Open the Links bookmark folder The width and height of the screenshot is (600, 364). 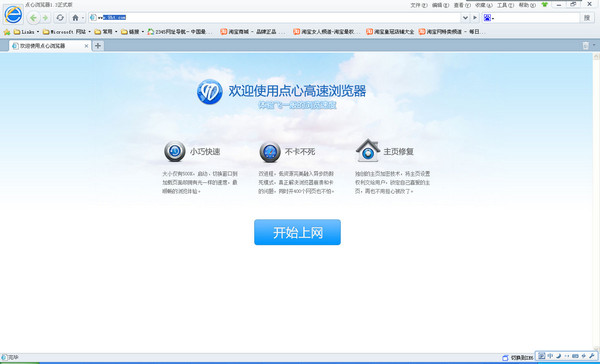26,32
